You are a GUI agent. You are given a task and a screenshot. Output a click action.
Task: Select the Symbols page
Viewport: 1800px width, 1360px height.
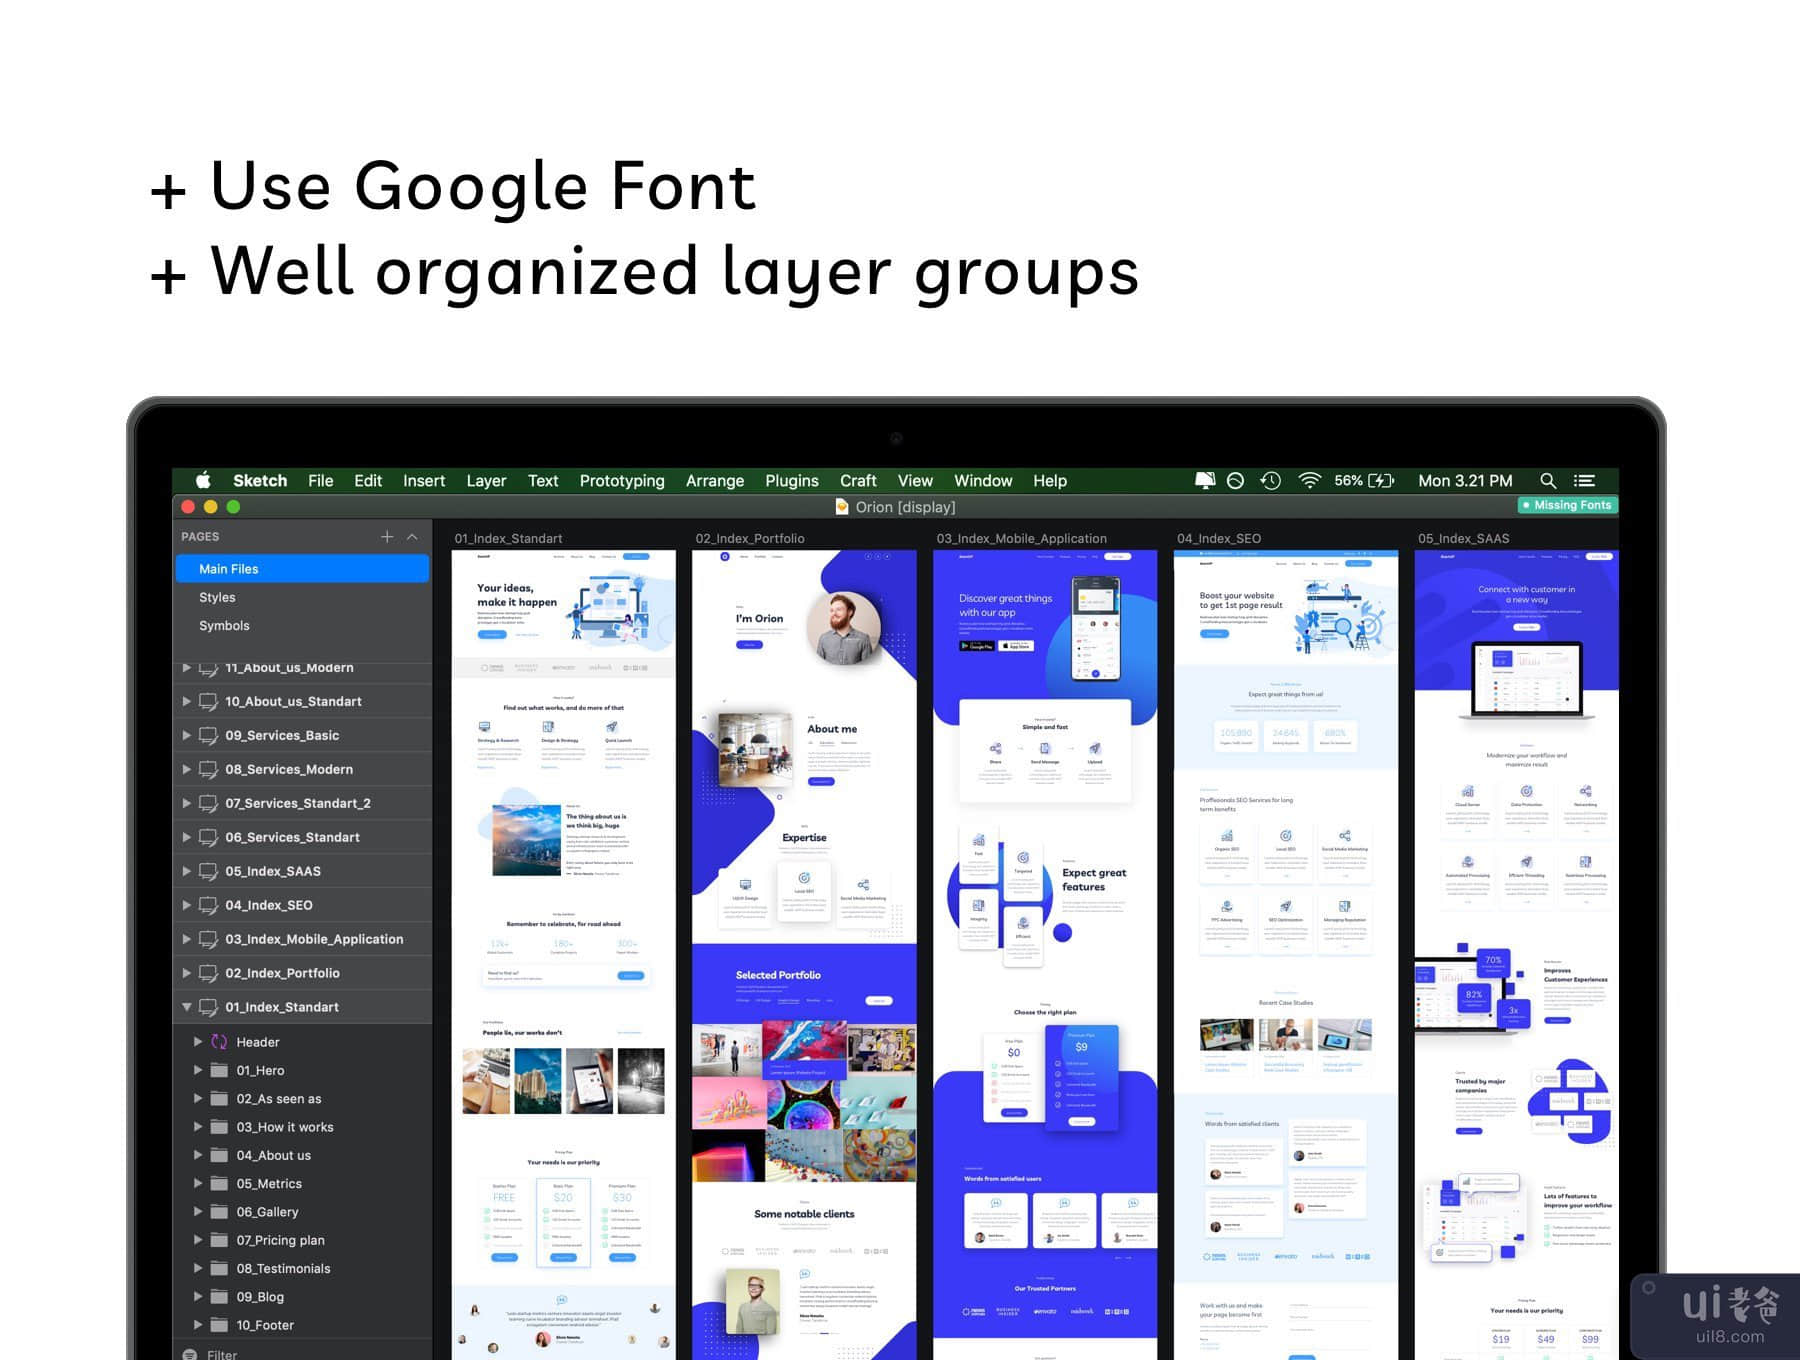pos(224,626)
